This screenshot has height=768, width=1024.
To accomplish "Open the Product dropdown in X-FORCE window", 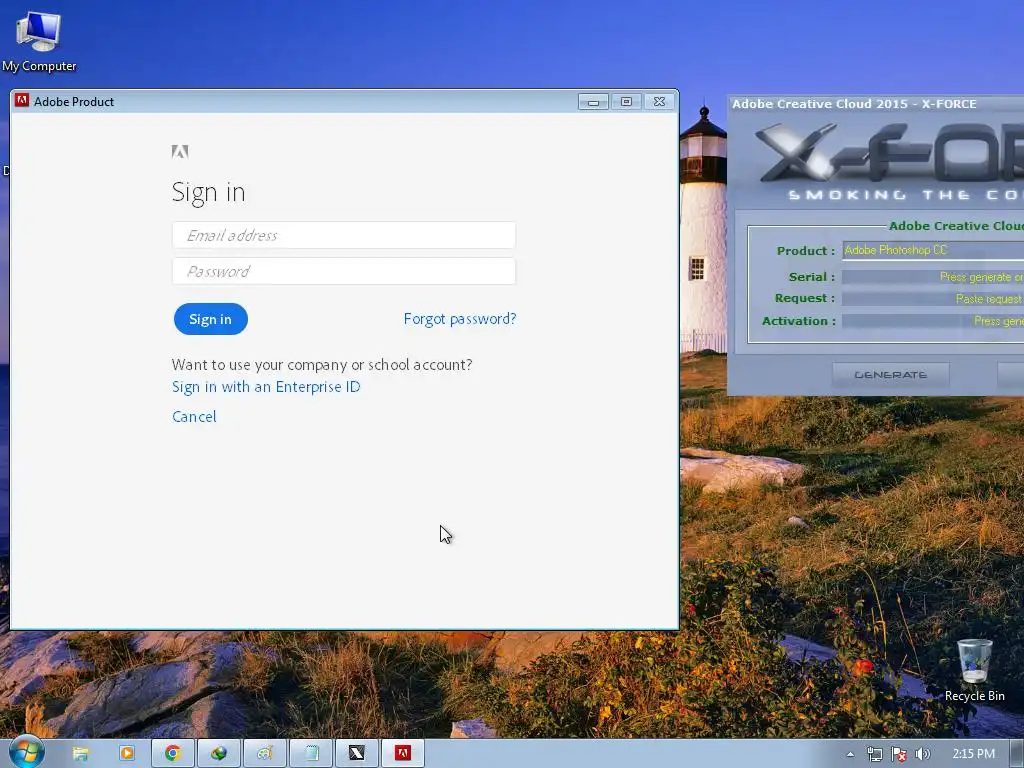I will coord(933,250).
